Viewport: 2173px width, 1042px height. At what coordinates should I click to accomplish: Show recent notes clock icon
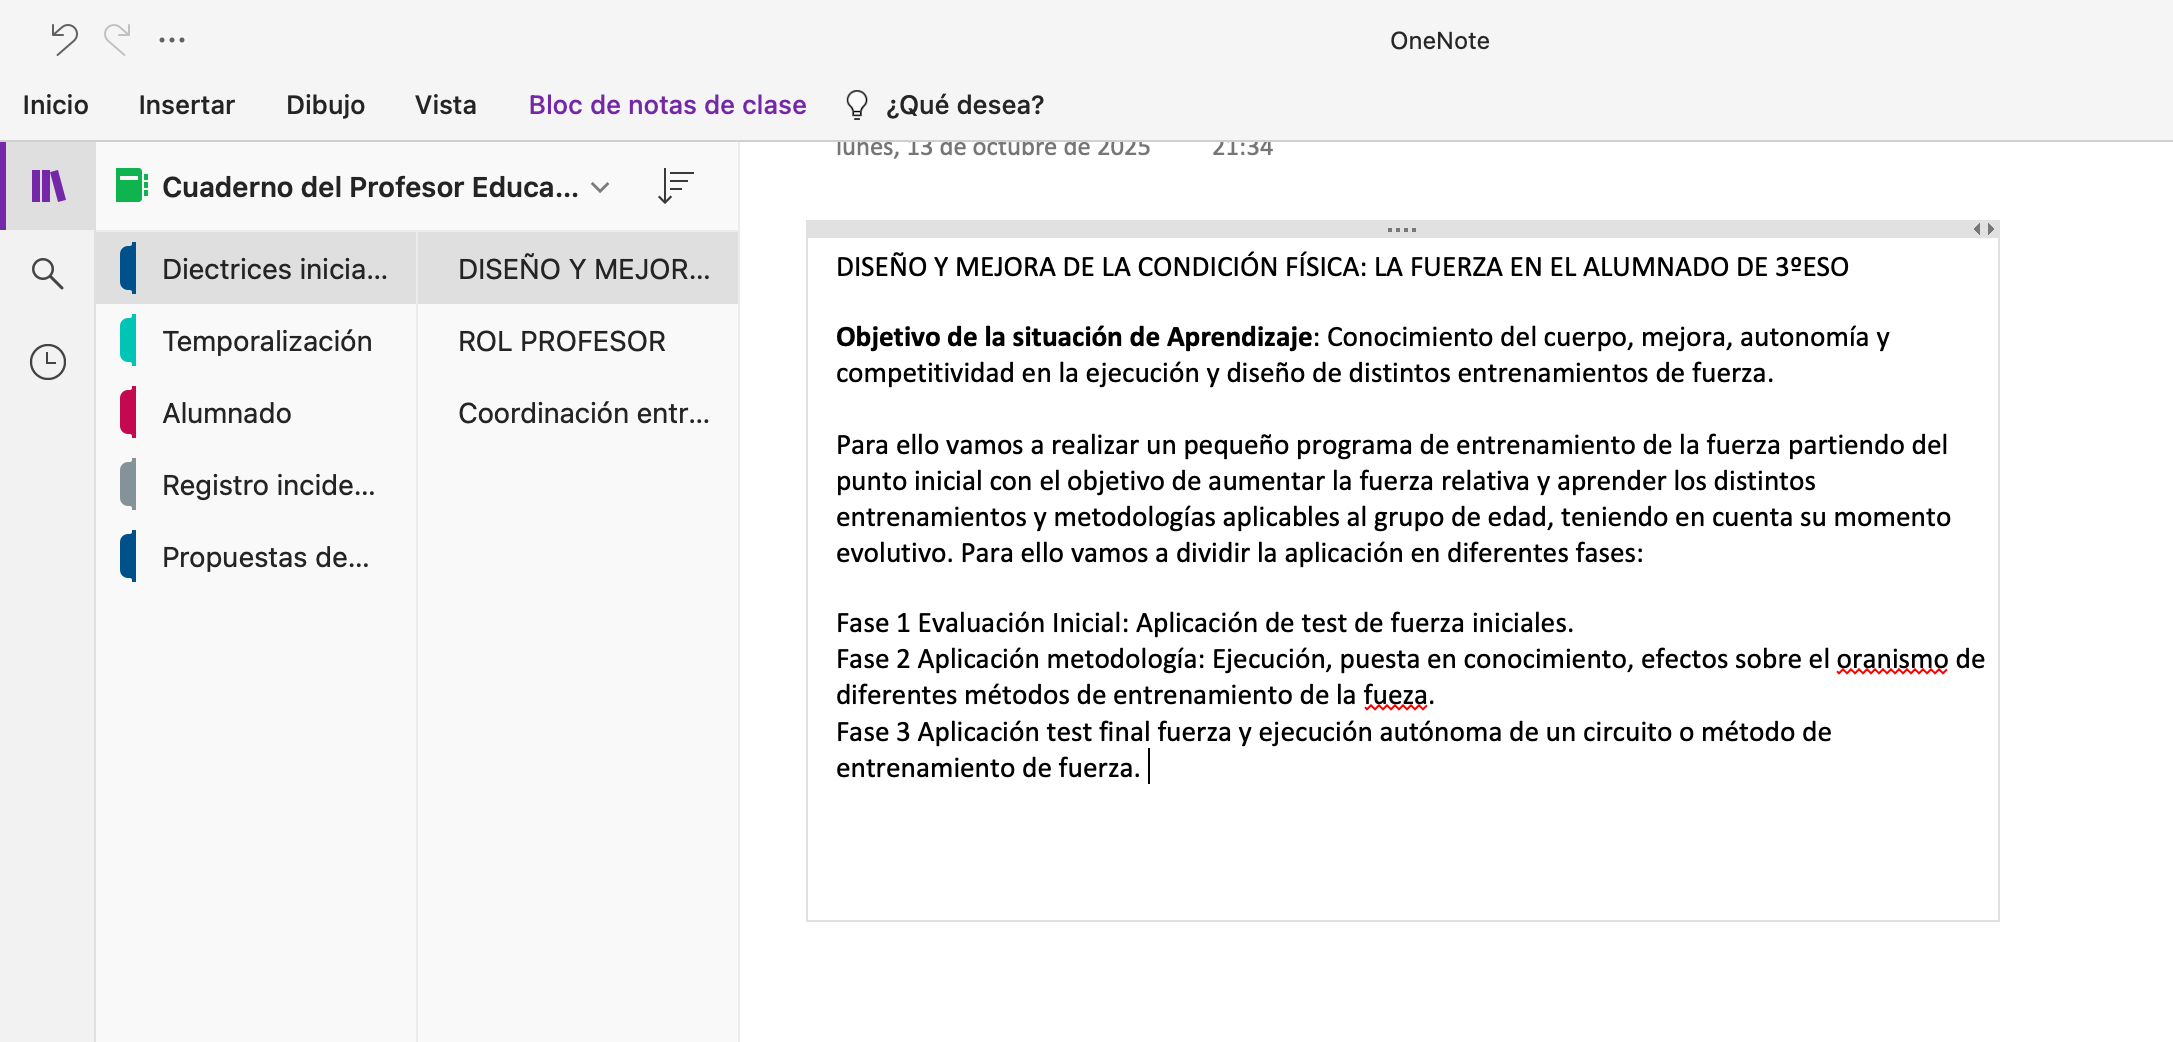pyautogui.click(x=47, y=362)
